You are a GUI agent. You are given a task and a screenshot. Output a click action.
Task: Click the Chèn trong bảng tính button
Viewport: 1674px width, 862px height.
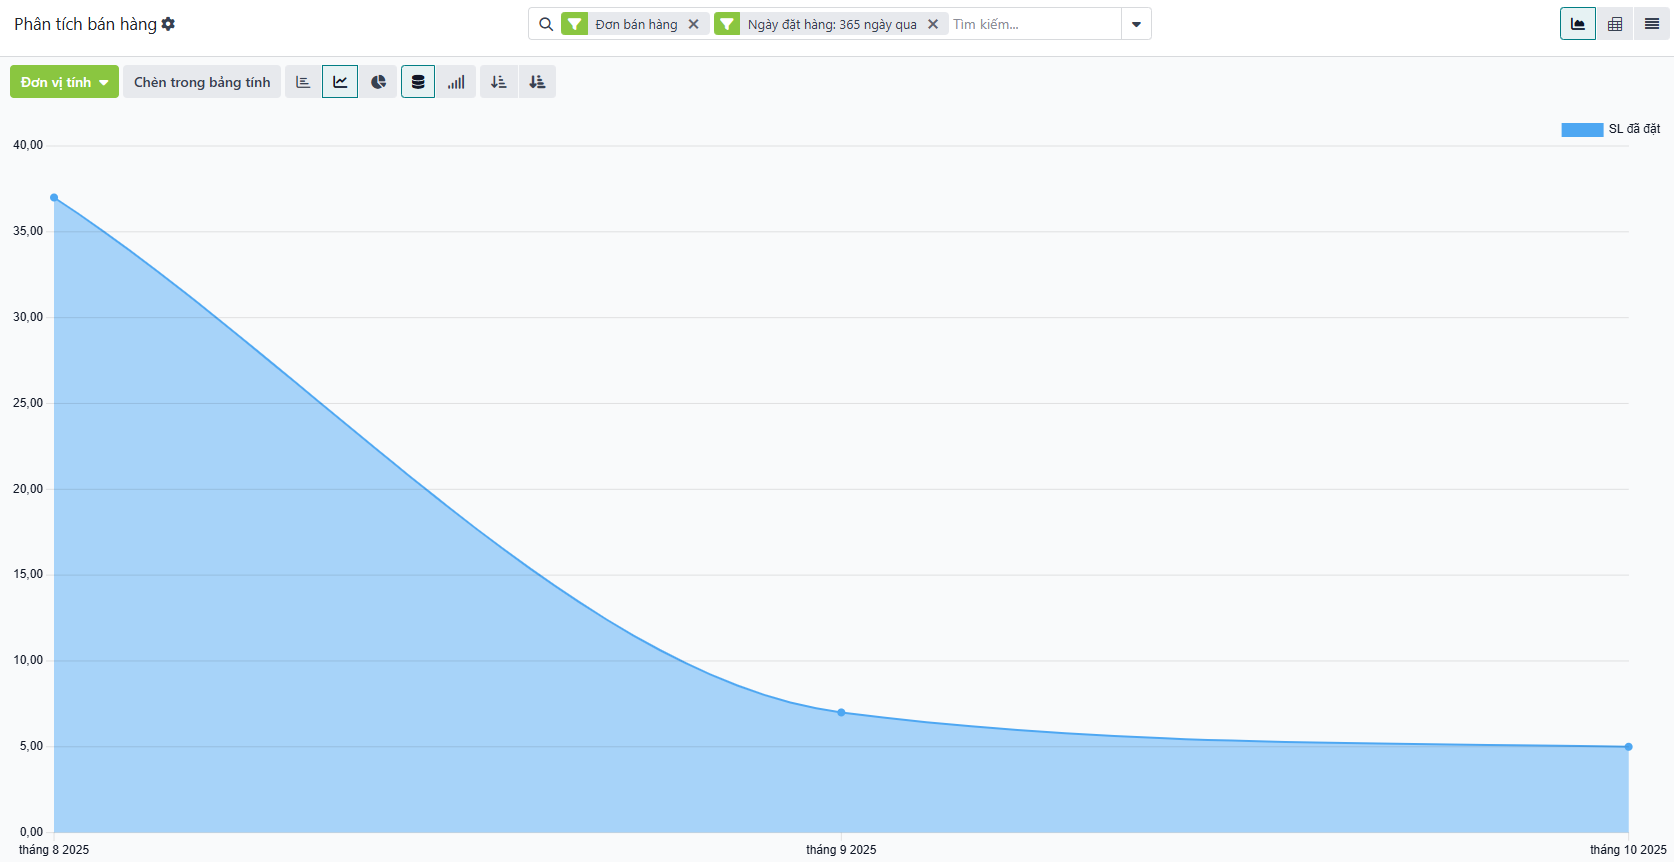coord(202,82)
